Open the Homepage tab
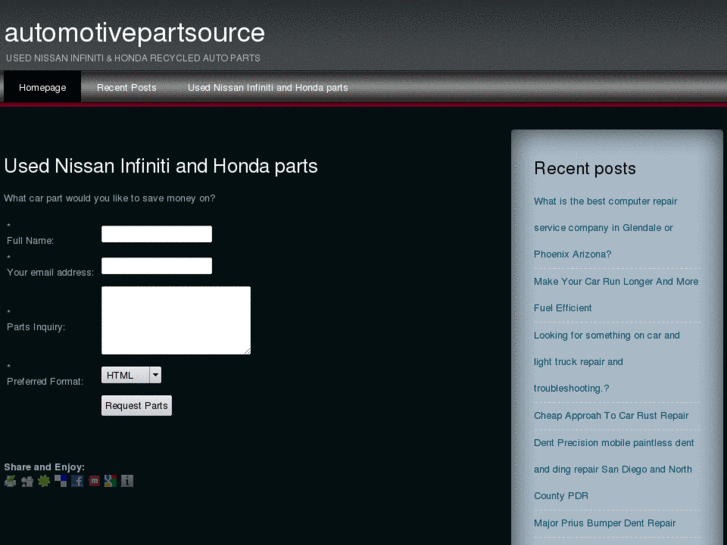This screenshot has height=545, width=727. pyautogui.click(x=42, y=87)
